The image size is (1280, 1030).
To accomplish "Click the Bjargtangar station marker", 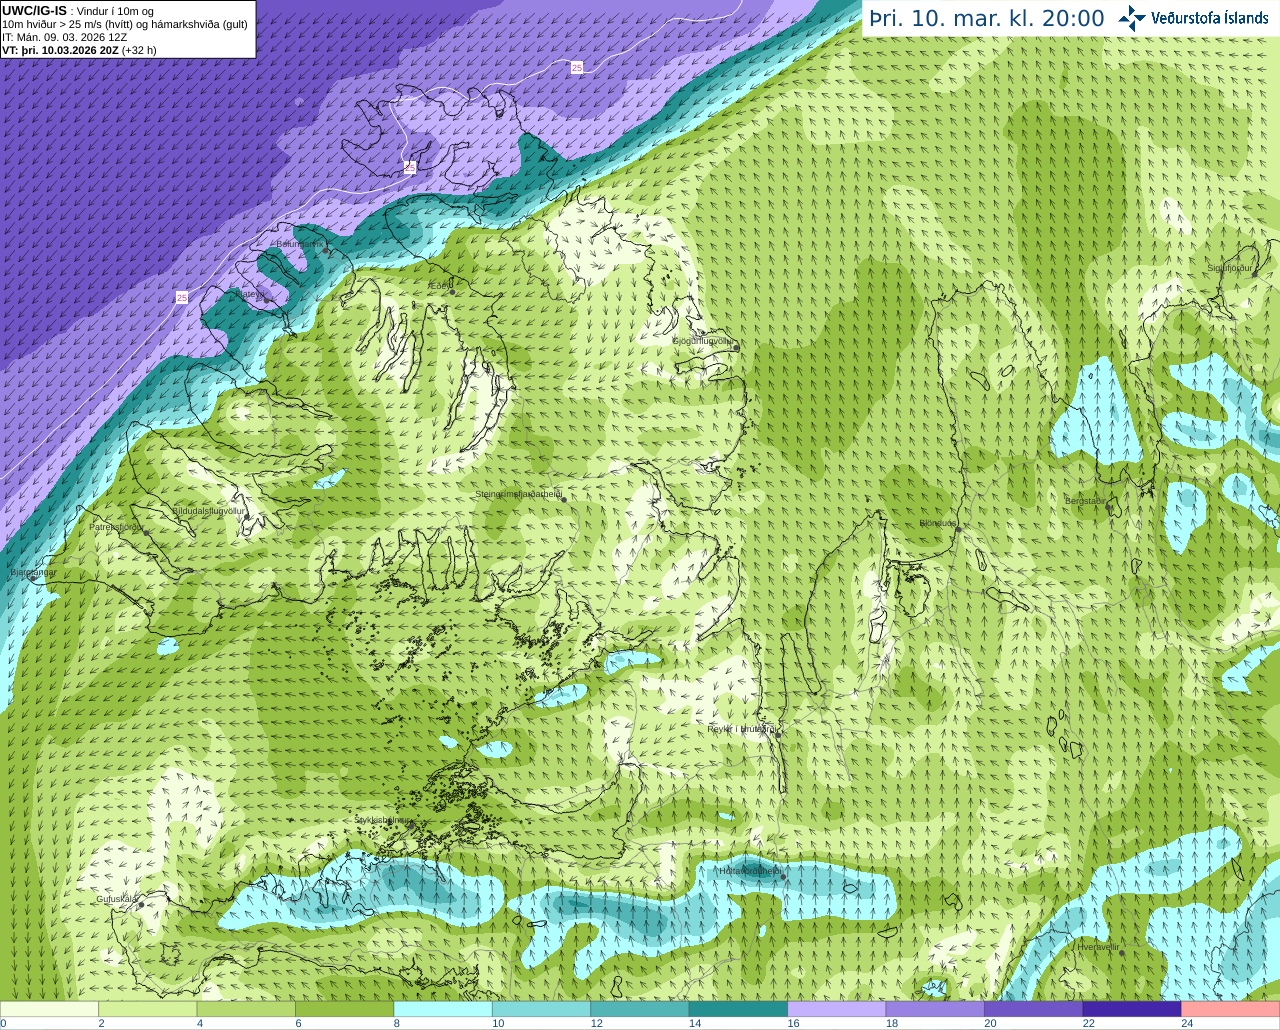I will tap(33, 578).
